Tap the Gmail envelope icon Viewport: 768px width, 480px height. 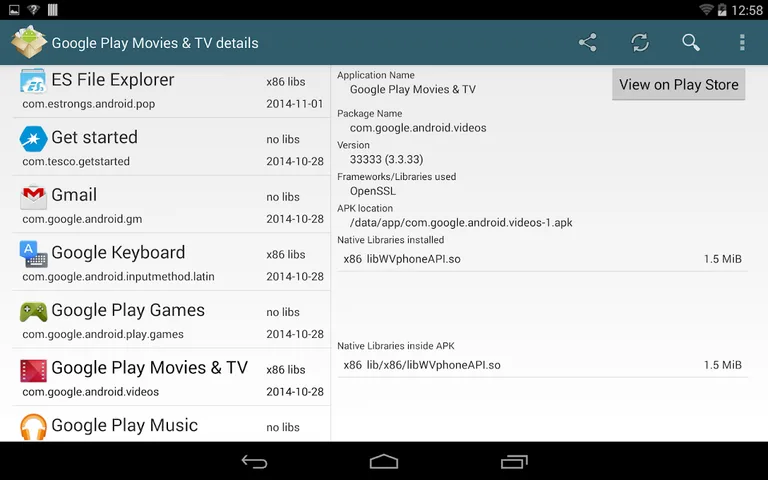pyautogui.click(x=33, y=196)
